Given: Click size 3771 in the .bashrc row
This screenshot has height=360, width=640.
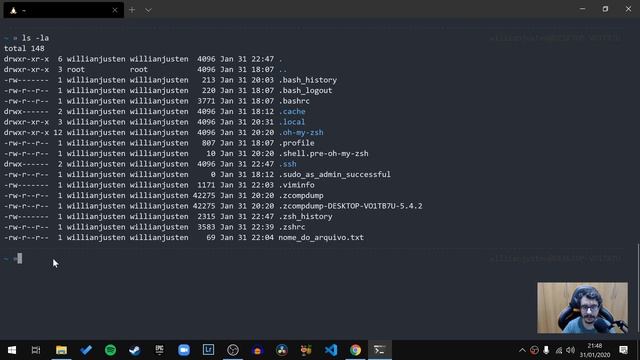Looking at the screenshot, I should pyautogui.click(x=206, y=101).
